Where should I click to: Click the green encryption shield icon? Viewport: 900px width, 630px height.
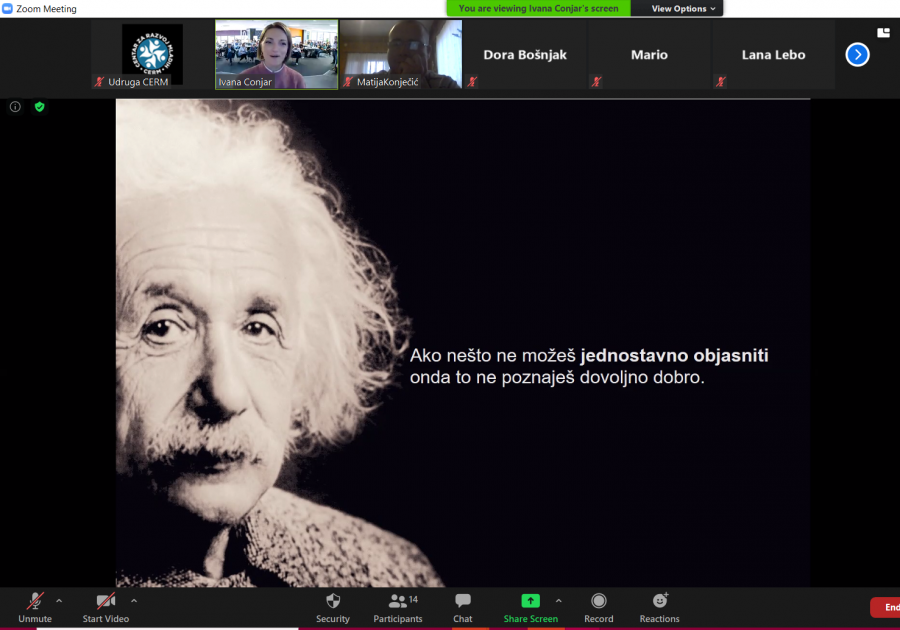[40, 107]
